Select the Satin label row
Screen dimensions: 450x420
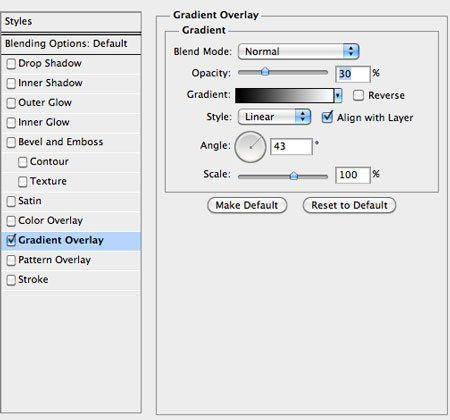pos(71,201)
